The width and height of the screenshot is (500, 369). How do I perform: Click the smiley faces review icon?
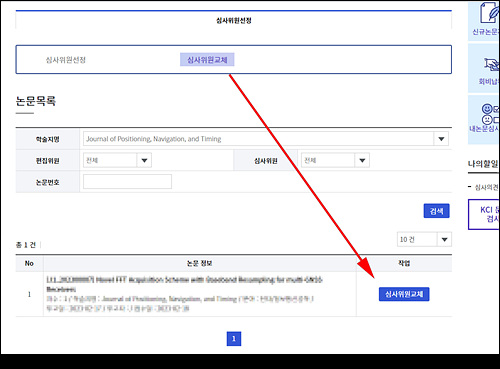[490, 114]
